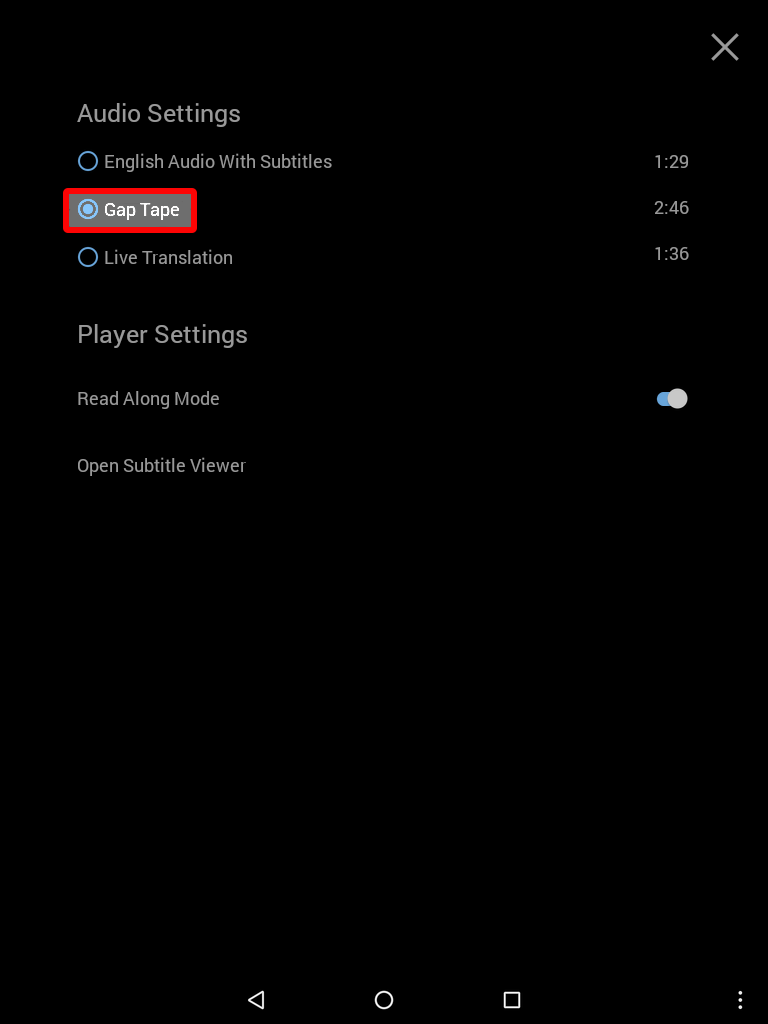The height and width of the screenshot is (1024, 768).
Task: Tap the Player Settings heading
Action: click(x=162, y=334)
